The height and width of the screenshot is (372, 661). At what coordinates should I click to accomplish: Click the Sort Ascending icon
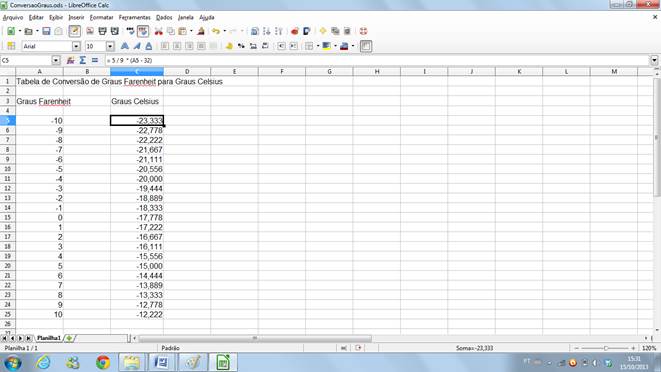click(266, 31)
